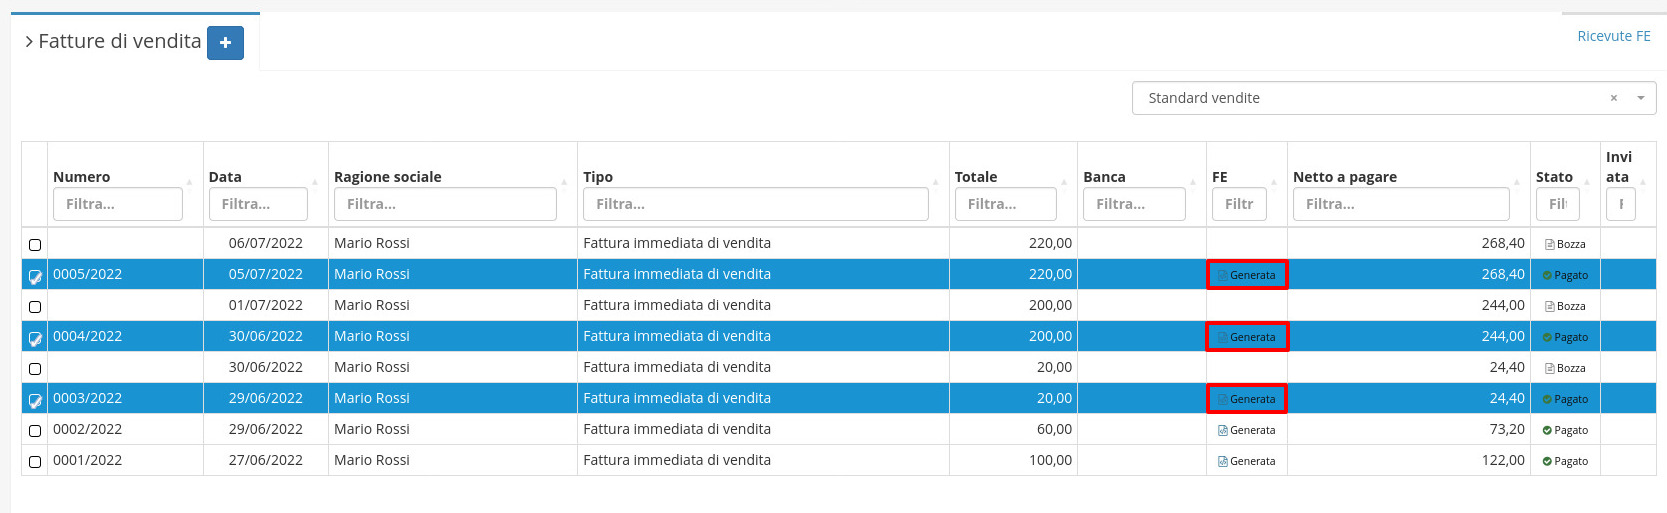Open the Ricevute FE link

[1613, 36]
